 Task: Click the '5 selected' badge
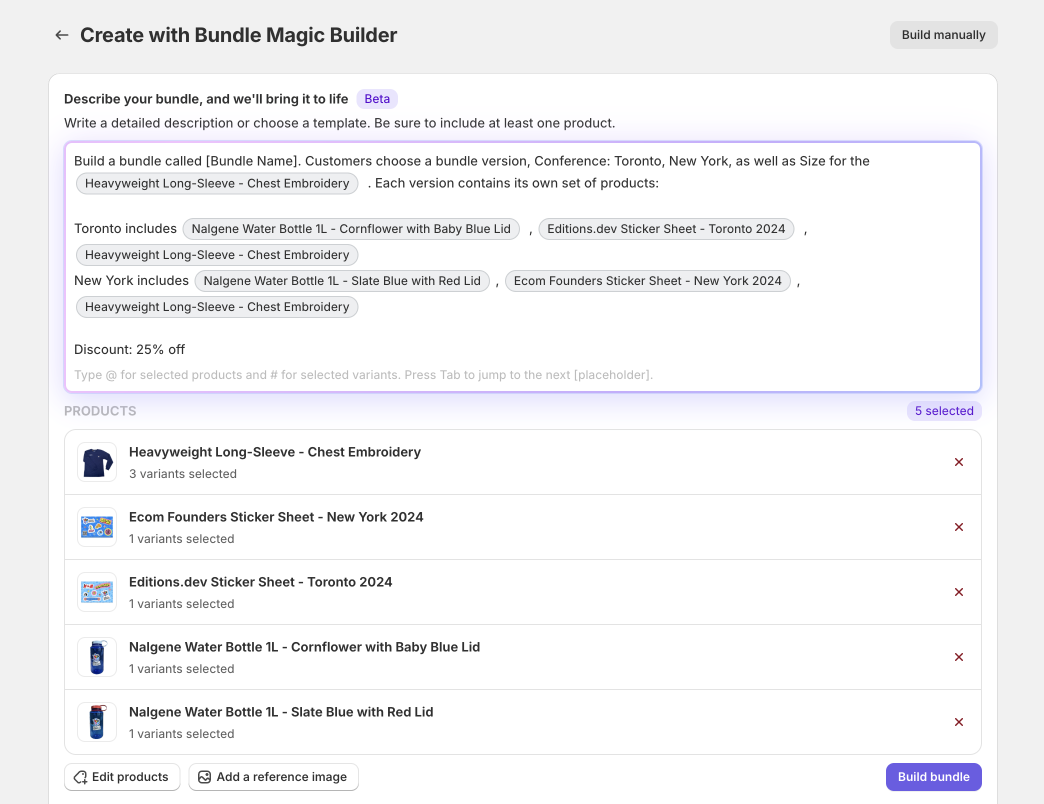pyautogui.click(x=943, y=411)
